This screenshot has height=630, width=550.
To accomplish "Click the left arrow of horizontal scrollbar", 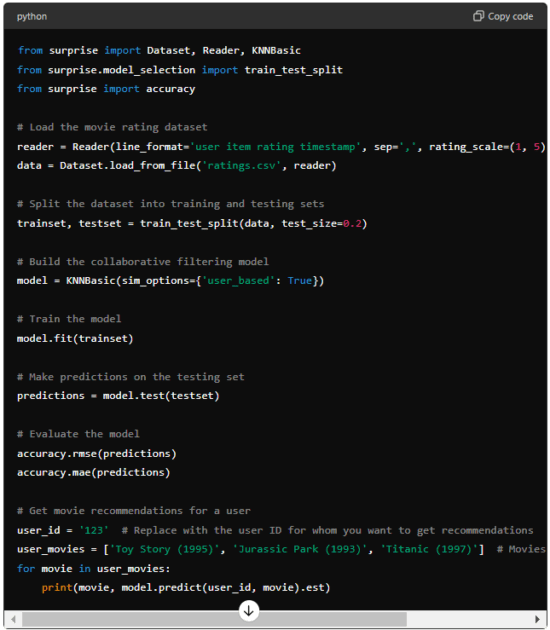I will point(13,619).
